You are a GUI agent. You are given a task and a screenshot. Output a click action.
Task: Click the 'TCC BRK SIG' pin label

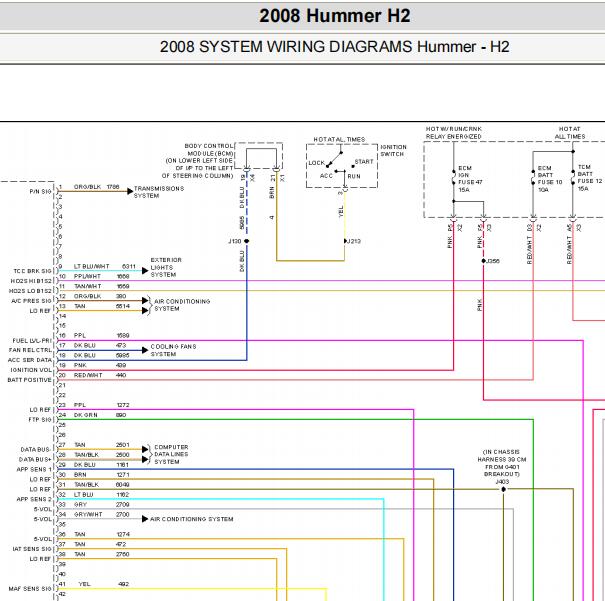point(32,271)
